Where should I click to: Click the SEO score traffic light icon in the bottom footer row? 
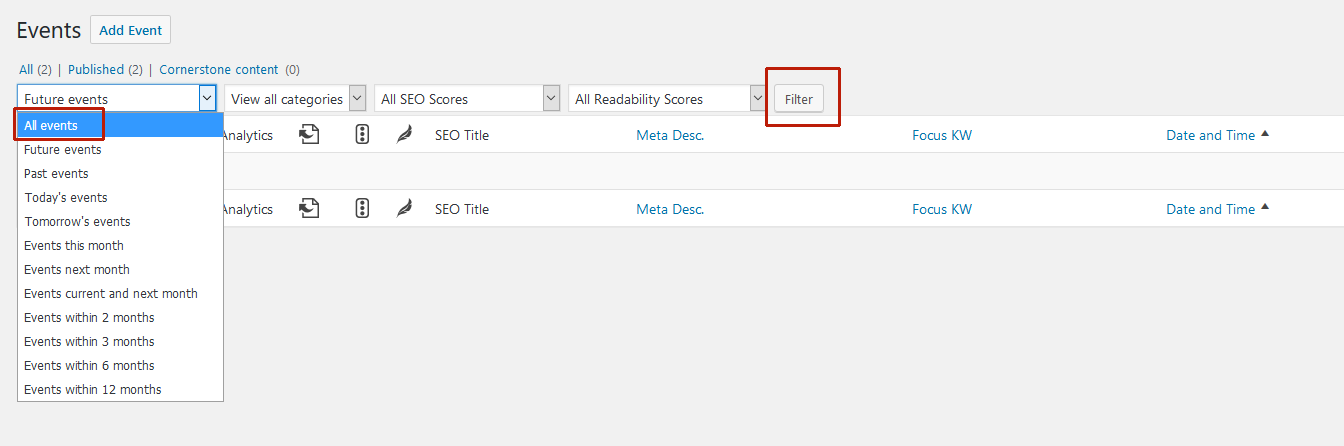coord(362,209)
